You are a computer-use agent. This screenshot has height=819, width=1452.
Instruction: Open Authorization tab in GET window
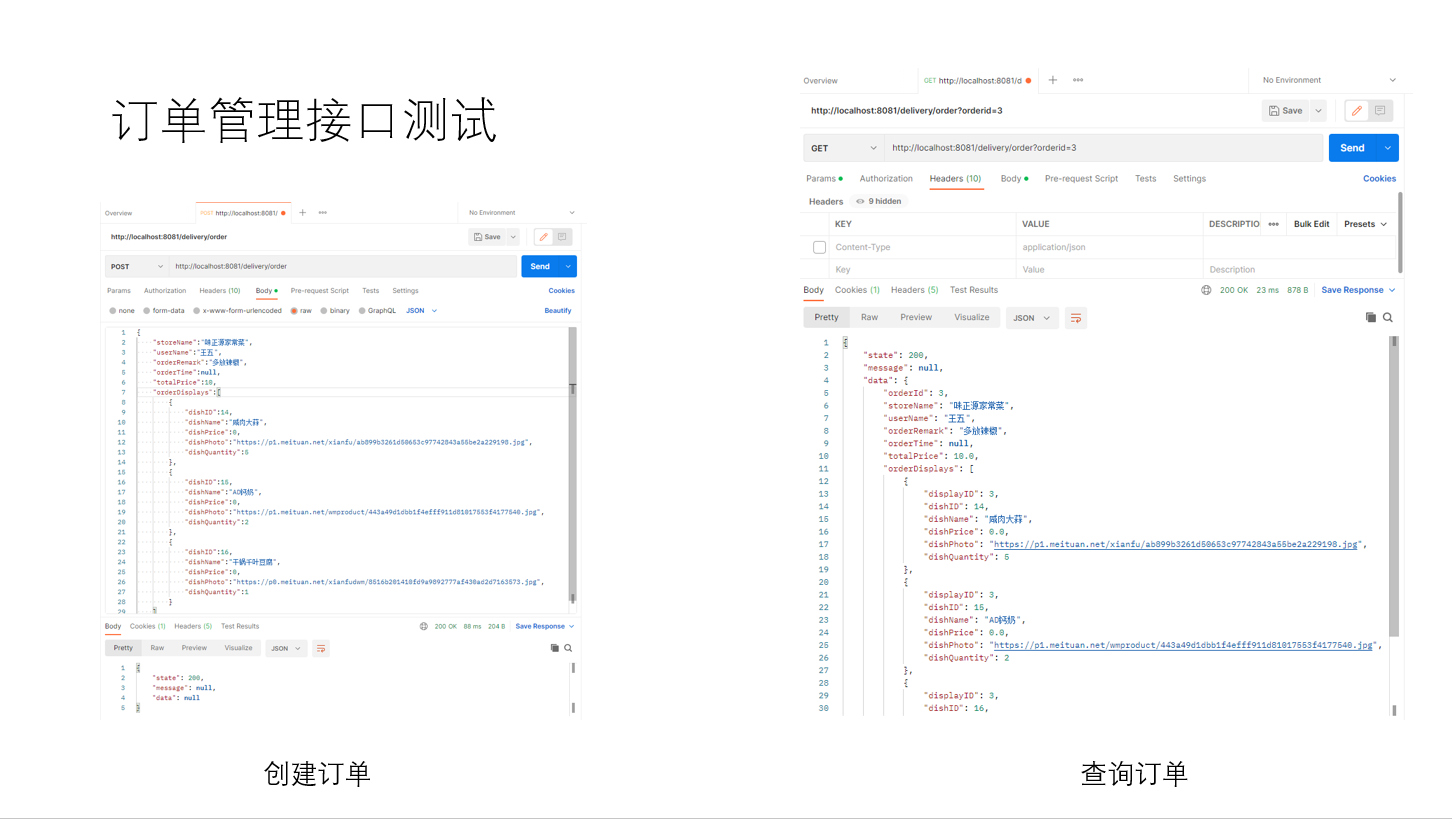[886, 179]
